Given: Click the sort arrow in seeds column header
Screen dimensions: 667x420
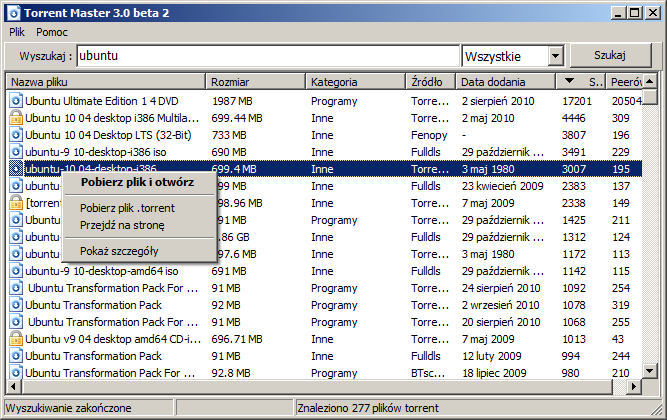Looking at the screenshot, I should [570, 81].
